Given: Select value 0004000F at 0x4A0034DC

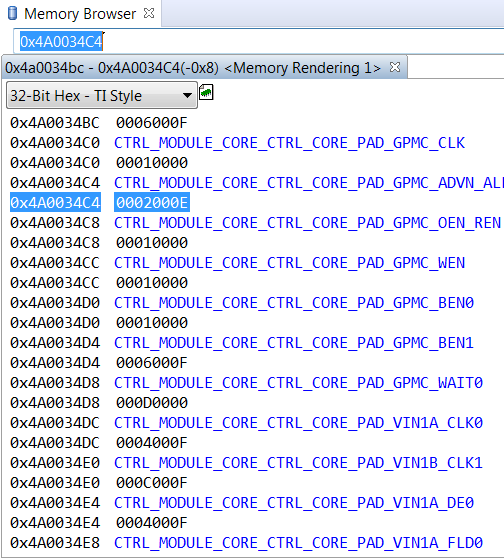Looking at the screenshot, I should (152, 443).
